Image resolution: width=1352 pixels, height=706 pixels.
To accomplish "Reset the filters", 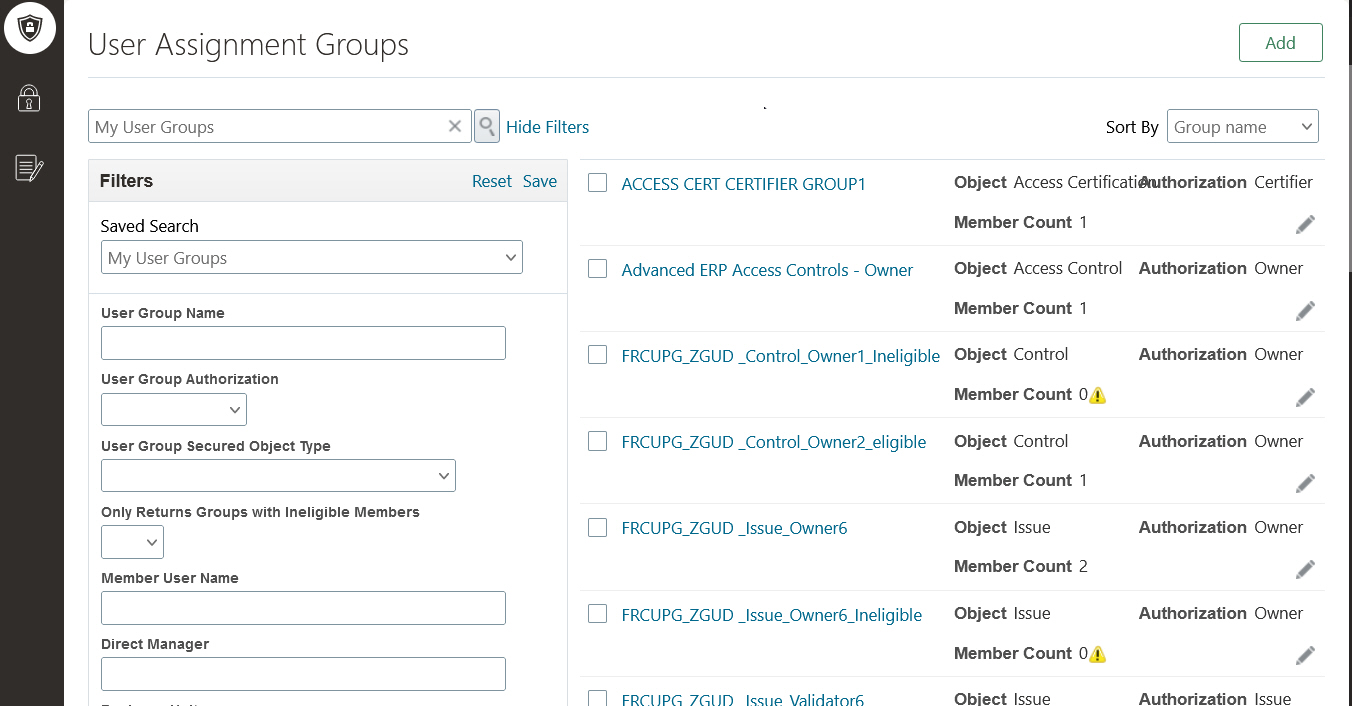I will coord(491,181).
